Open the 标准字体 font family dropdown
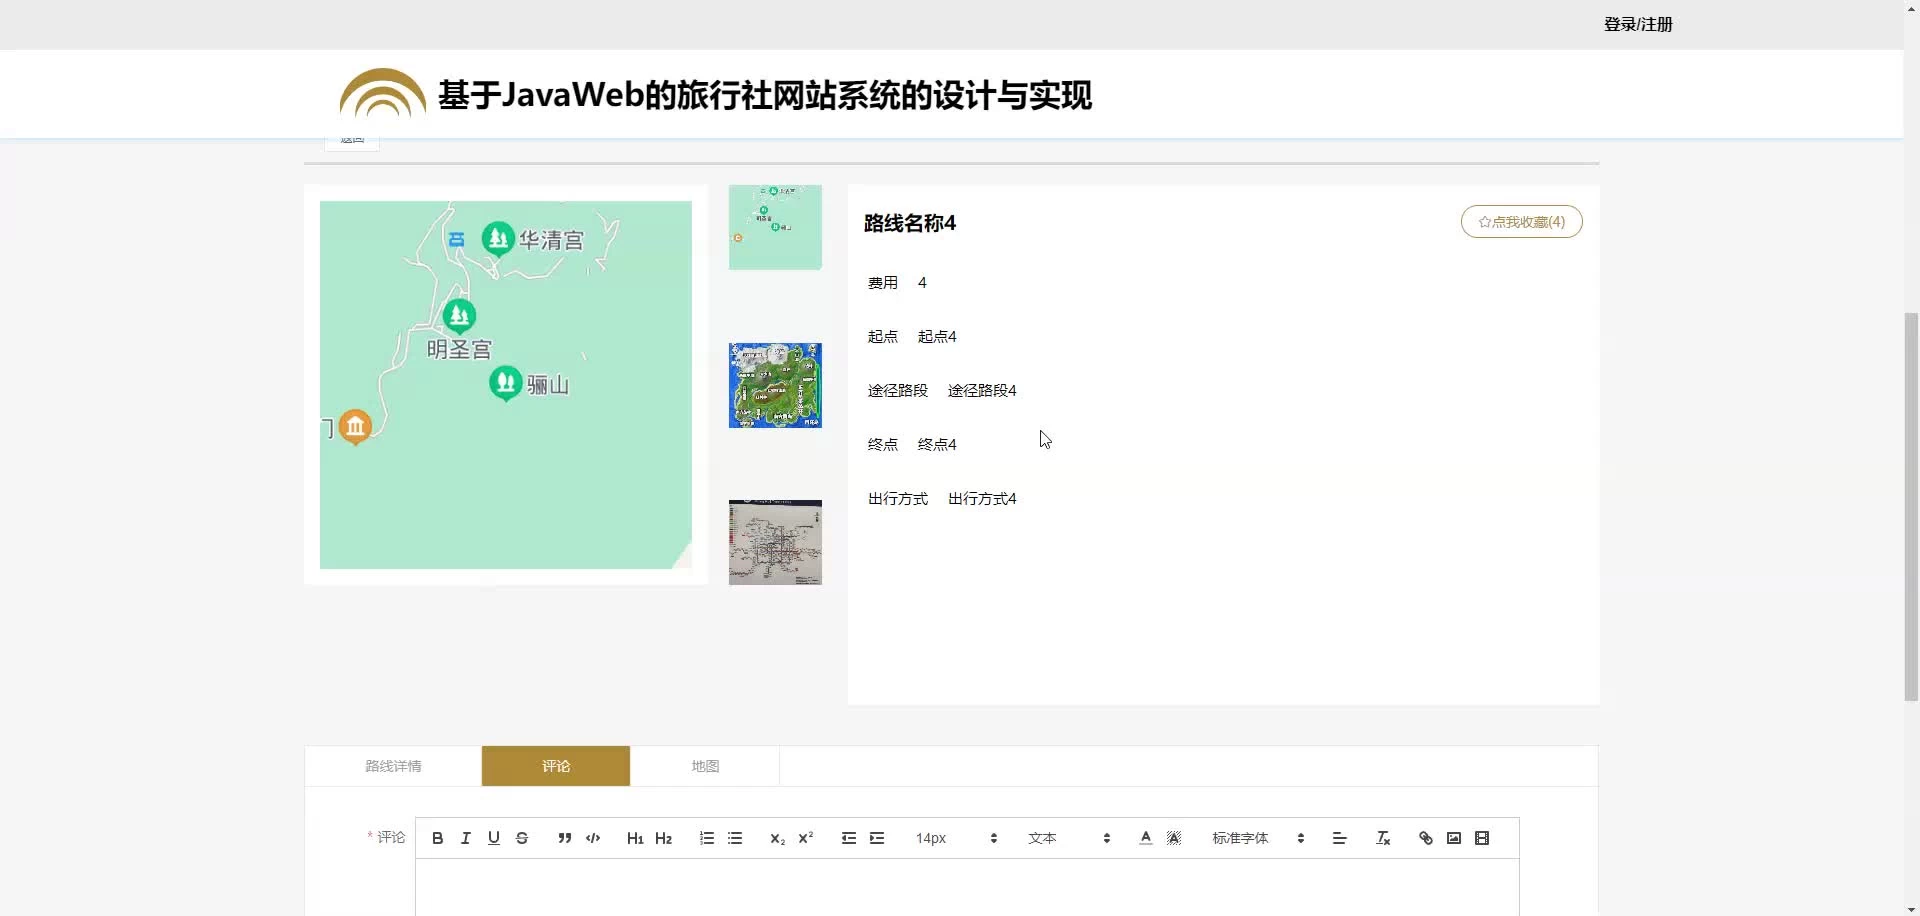 1257,838
